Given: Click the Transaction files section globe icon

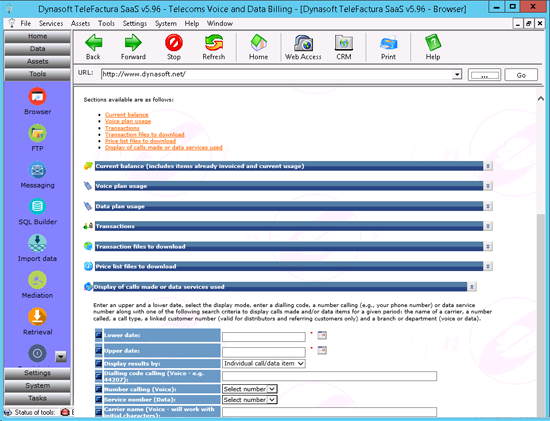Looking at the screenshot, I should tap(88, 246).
